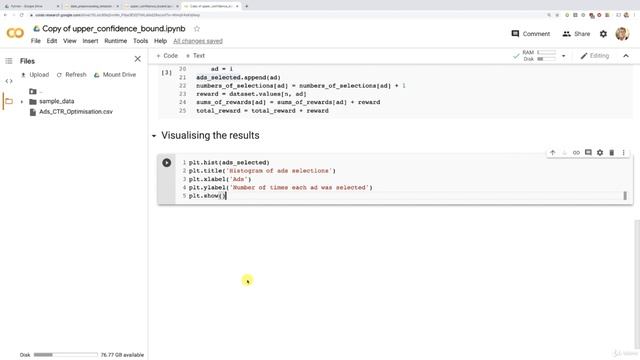This screenshot has height=360, width=640.
Task: Click the 'Visualising the results' heading
Action: 210,136
